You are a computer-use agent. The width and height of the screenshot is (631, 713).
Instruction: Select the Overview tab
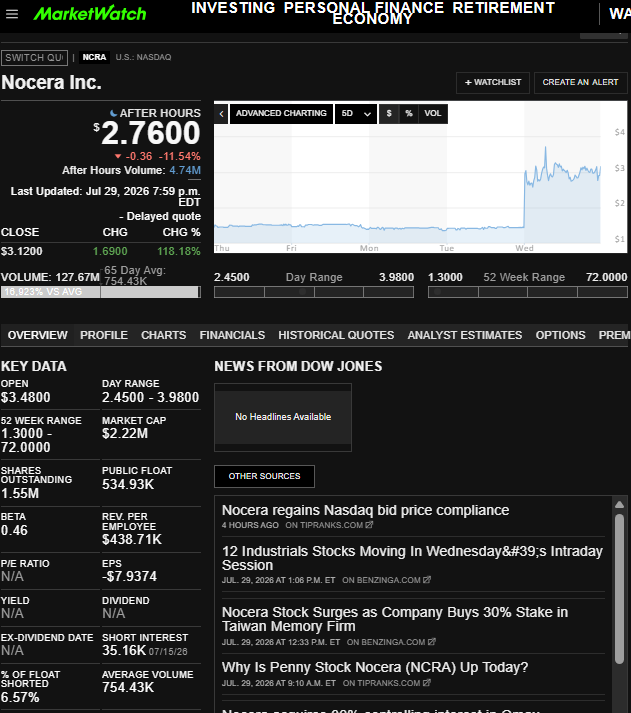coord(38,335)
